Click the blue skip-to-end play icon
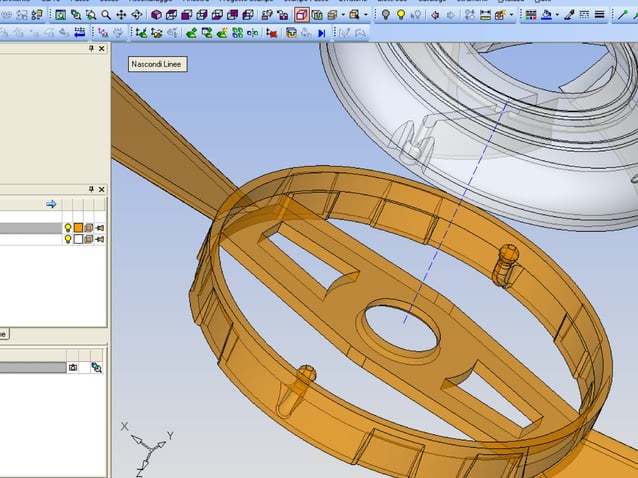The height and width of the screenshot is (478, 638). point(321,33)
